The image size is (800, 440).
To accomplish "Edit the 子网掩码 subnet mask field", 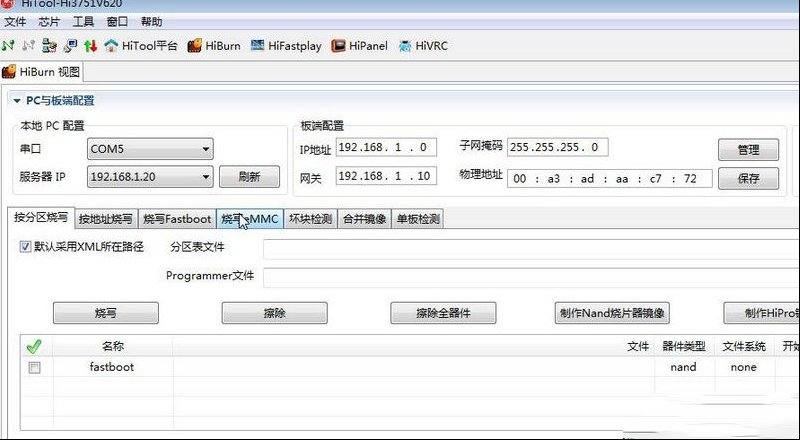I will [558, 148].
